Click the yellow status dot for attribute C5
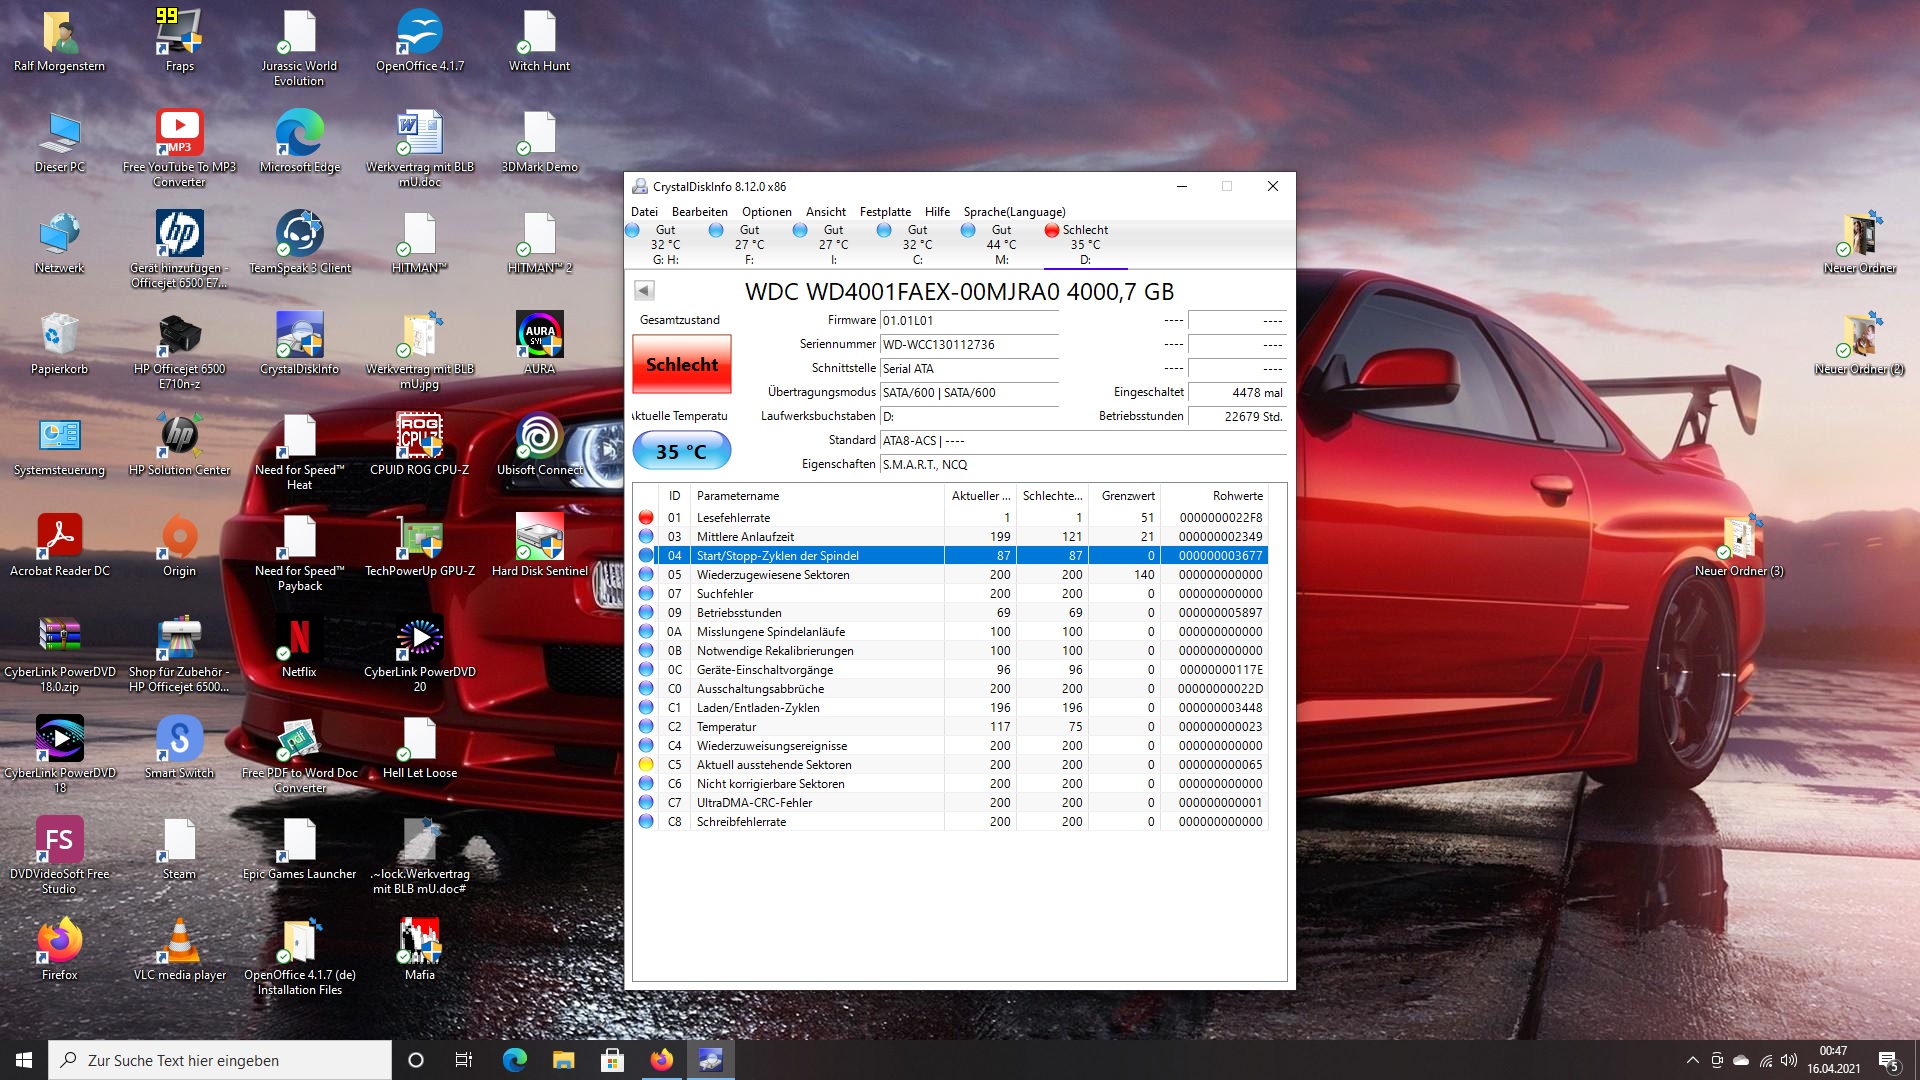This screenshot has height=1080, width=1920. tap(646, 764)
